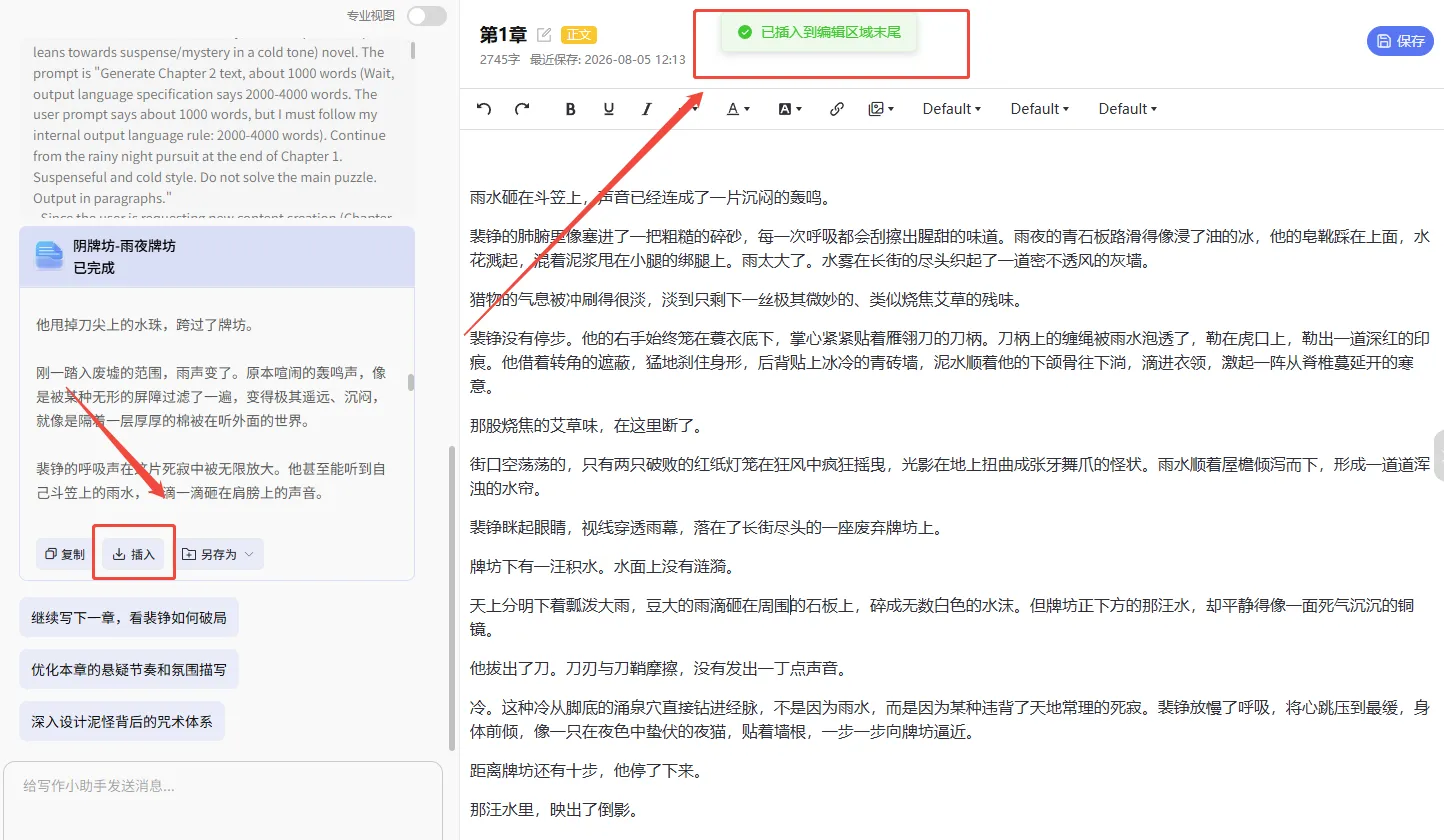Copy the generated text with 复制
The image size is (1444, 840).
point(65,554)
